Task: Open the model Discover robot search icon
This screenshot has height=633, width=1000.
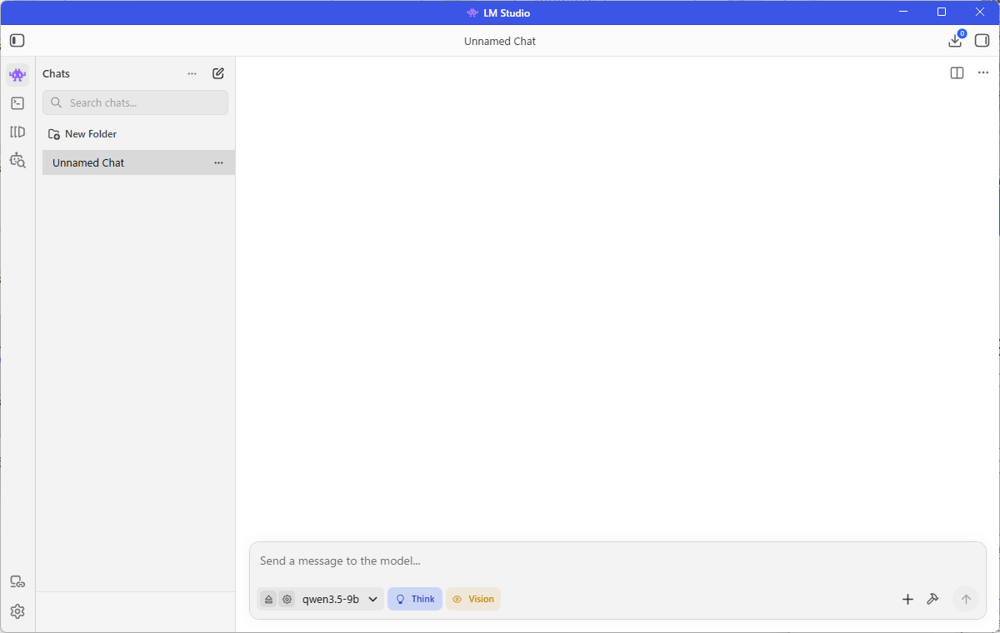Action: (17, 160)
